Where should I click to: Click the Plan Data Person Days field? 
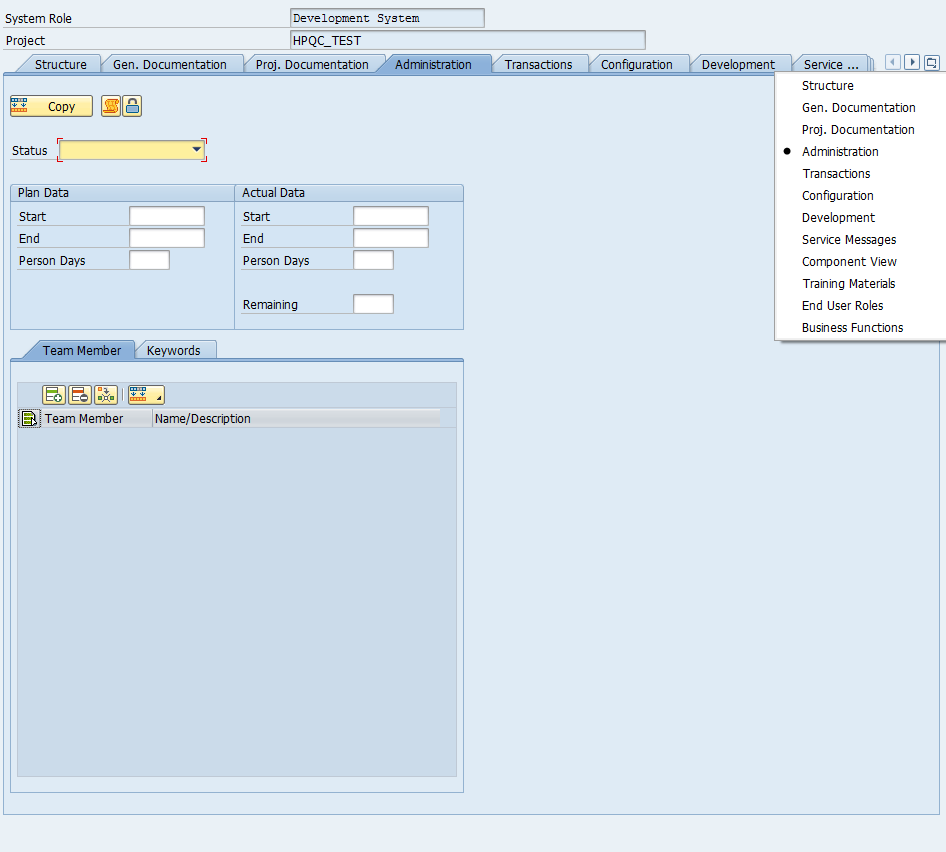pos(150,260)
